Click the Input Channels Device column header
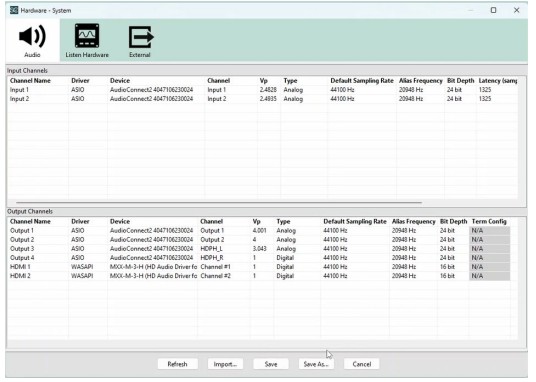This screenshot has height=382, width=536. point(120,81)
